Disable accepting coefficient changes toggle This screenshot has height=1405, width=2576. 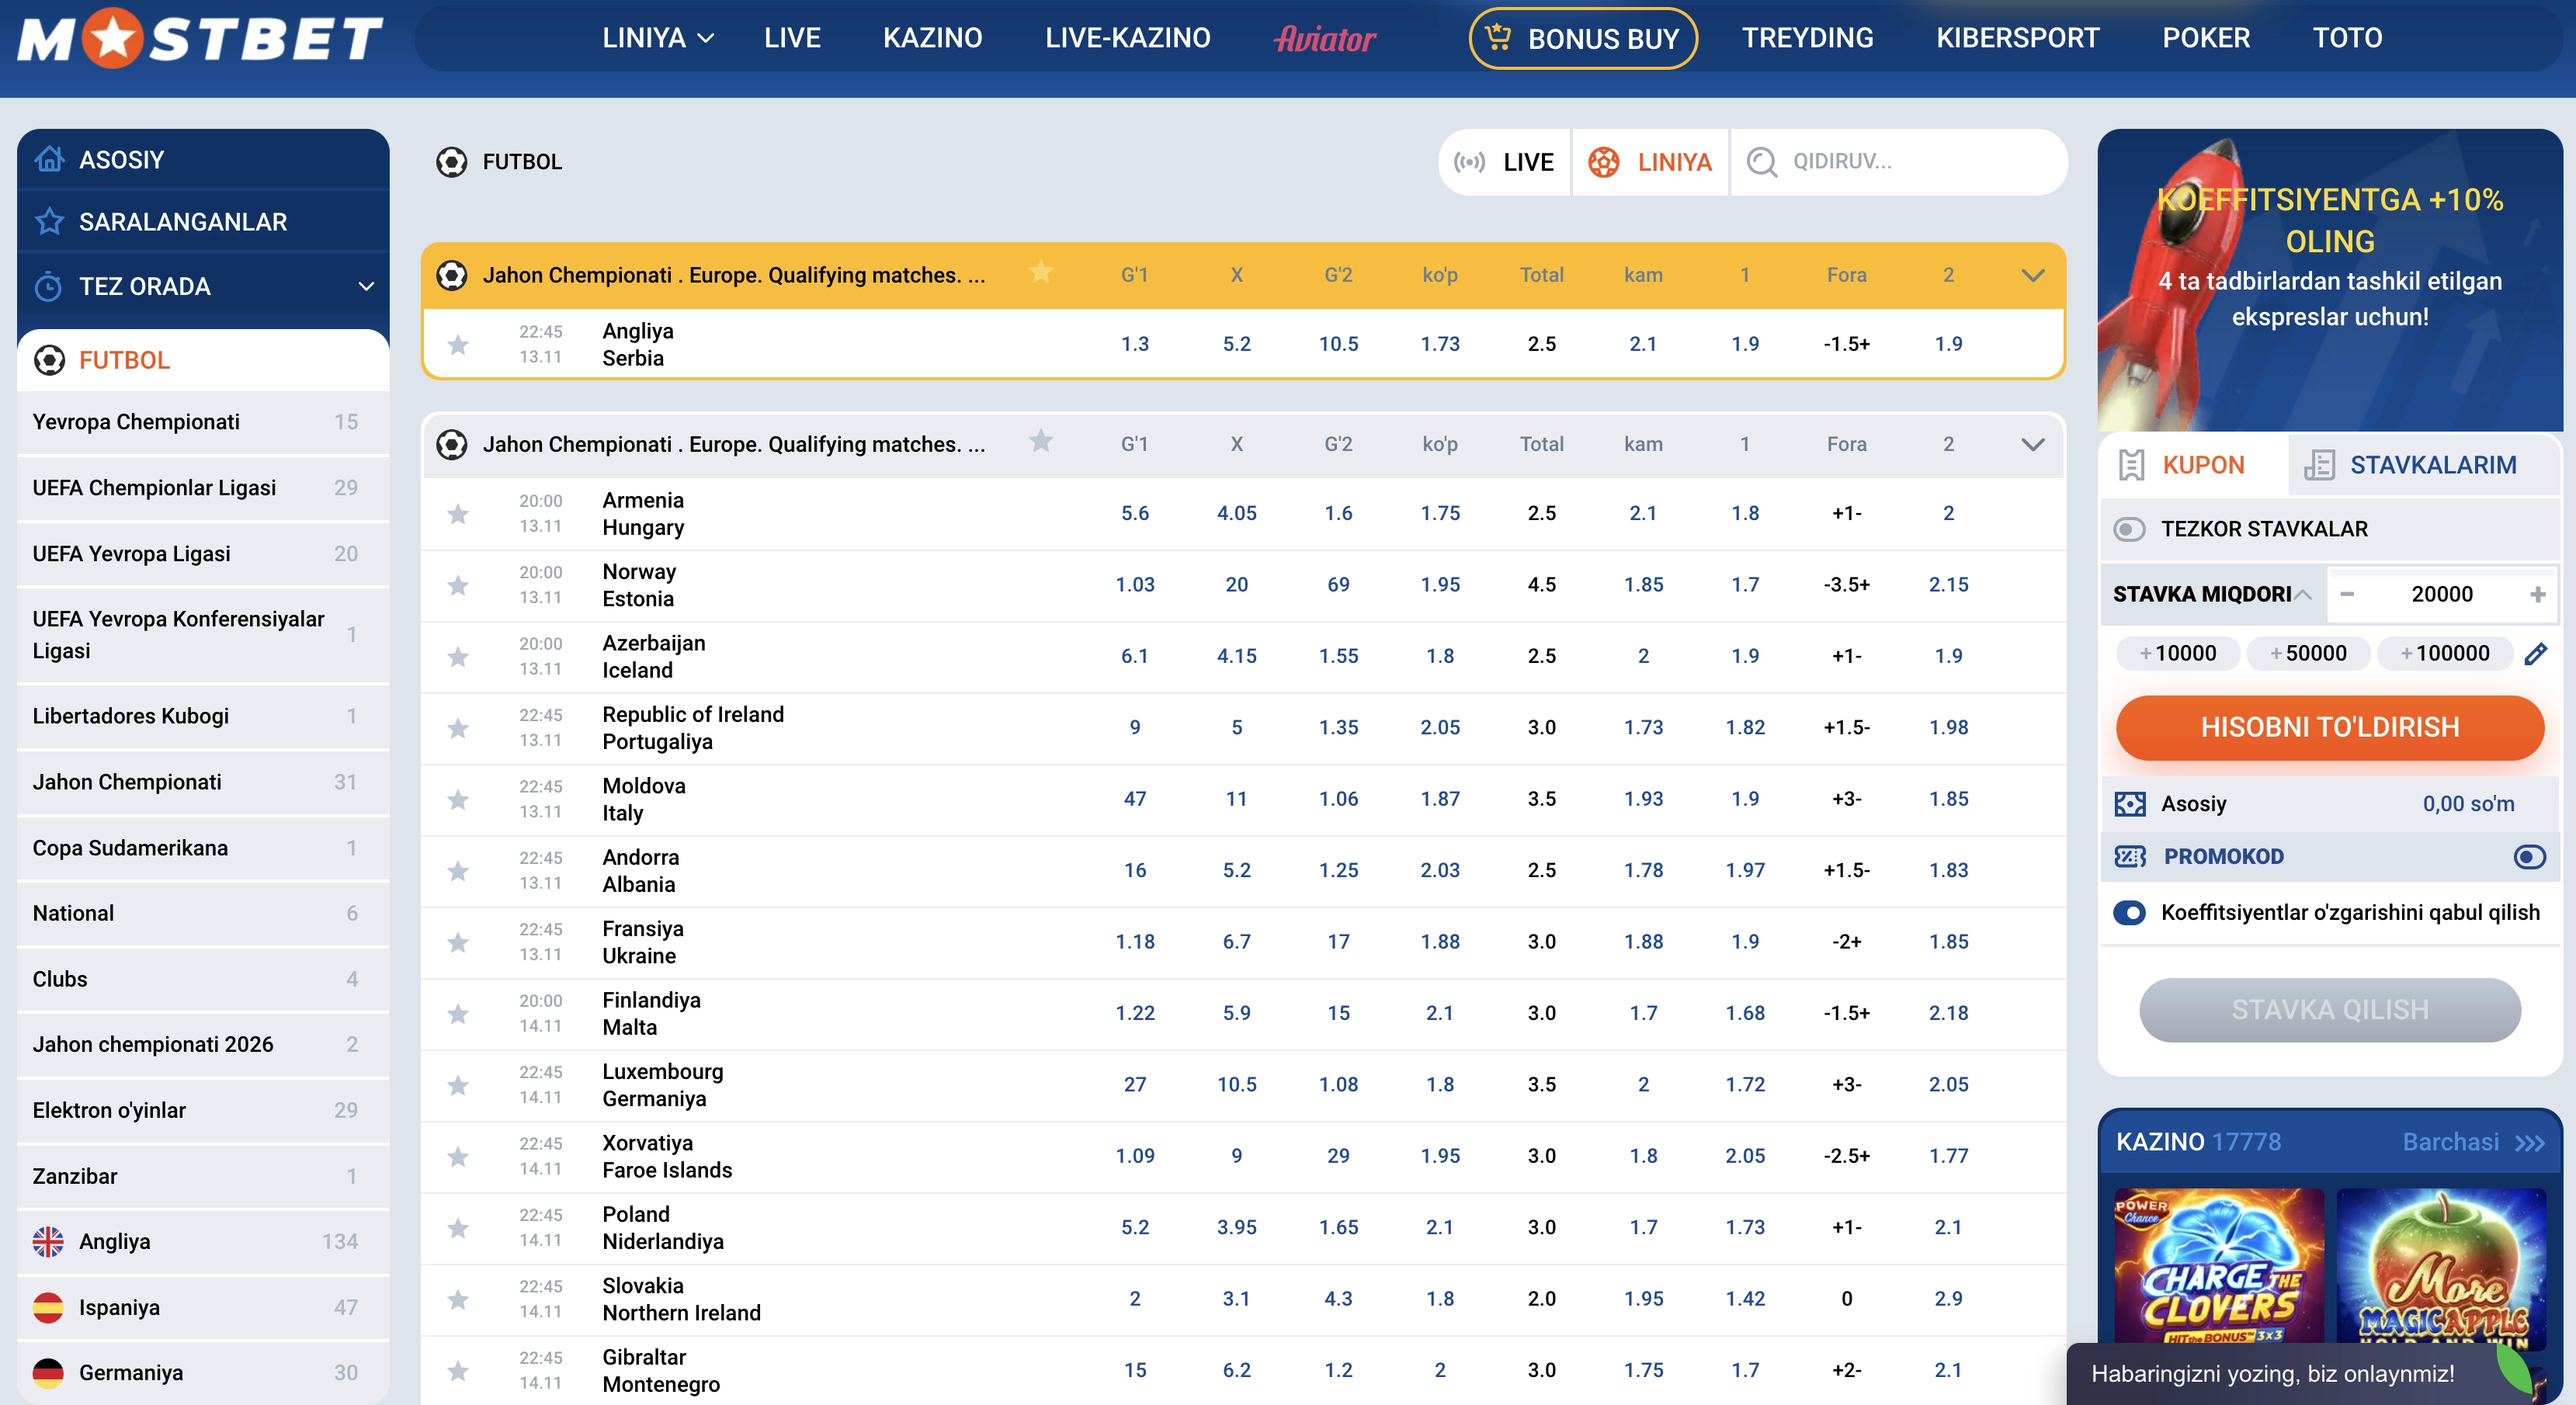2129,913
